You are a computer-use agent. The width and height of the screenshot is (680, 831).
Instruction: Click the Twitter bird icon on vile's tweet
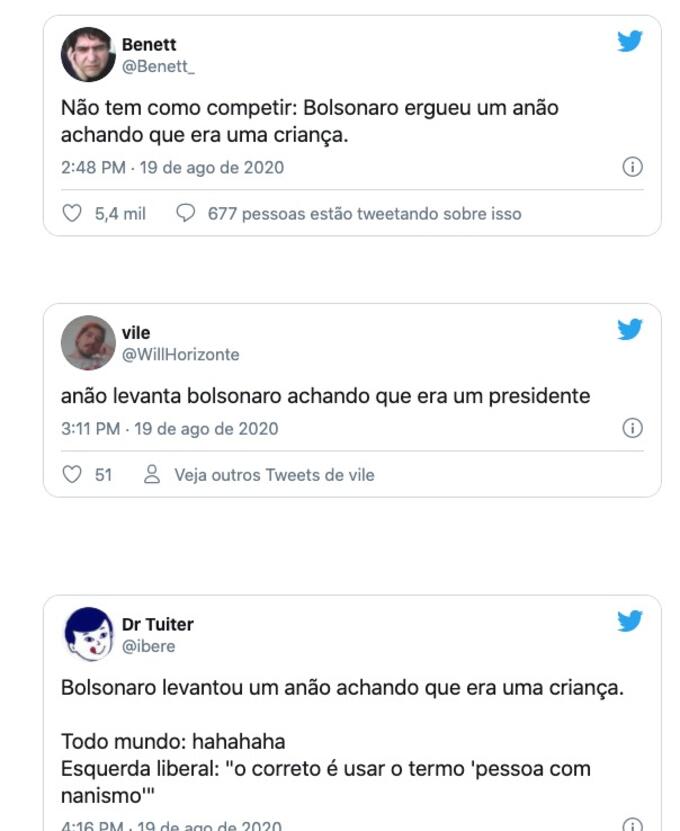tap(629, 330)
